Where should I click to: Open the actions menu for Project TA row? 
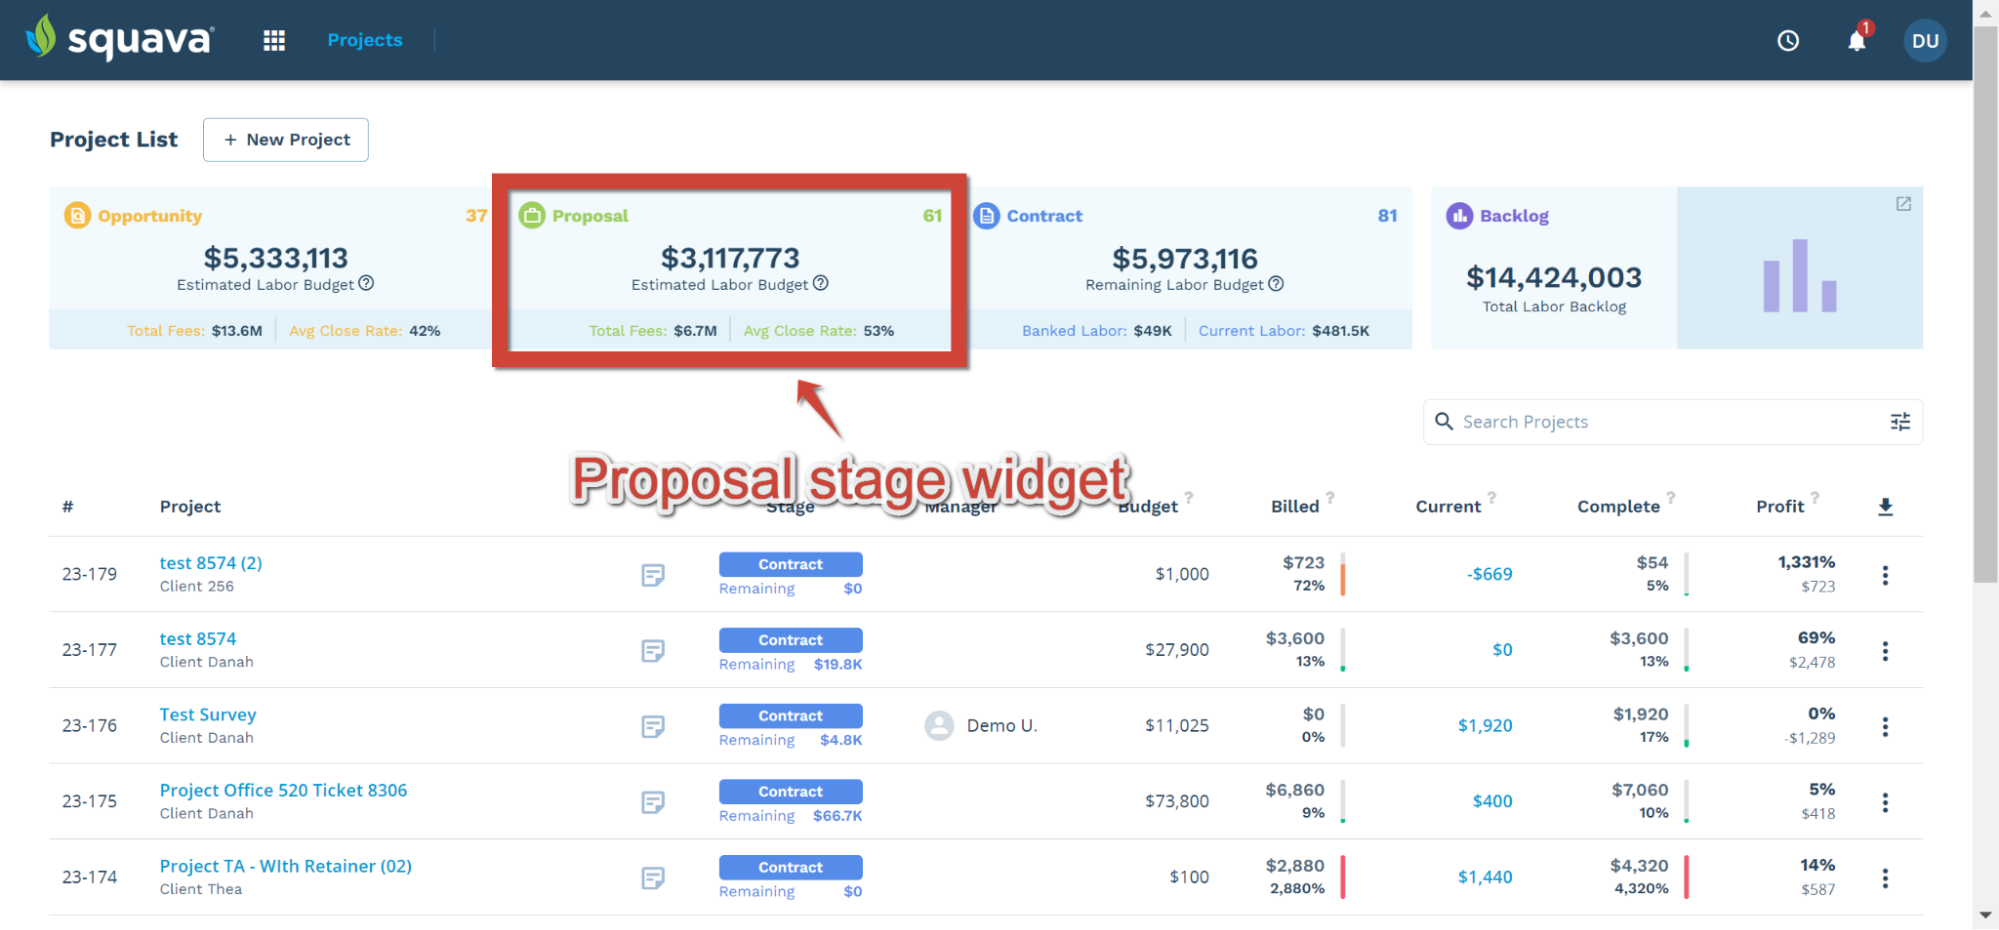[1885, 877]
